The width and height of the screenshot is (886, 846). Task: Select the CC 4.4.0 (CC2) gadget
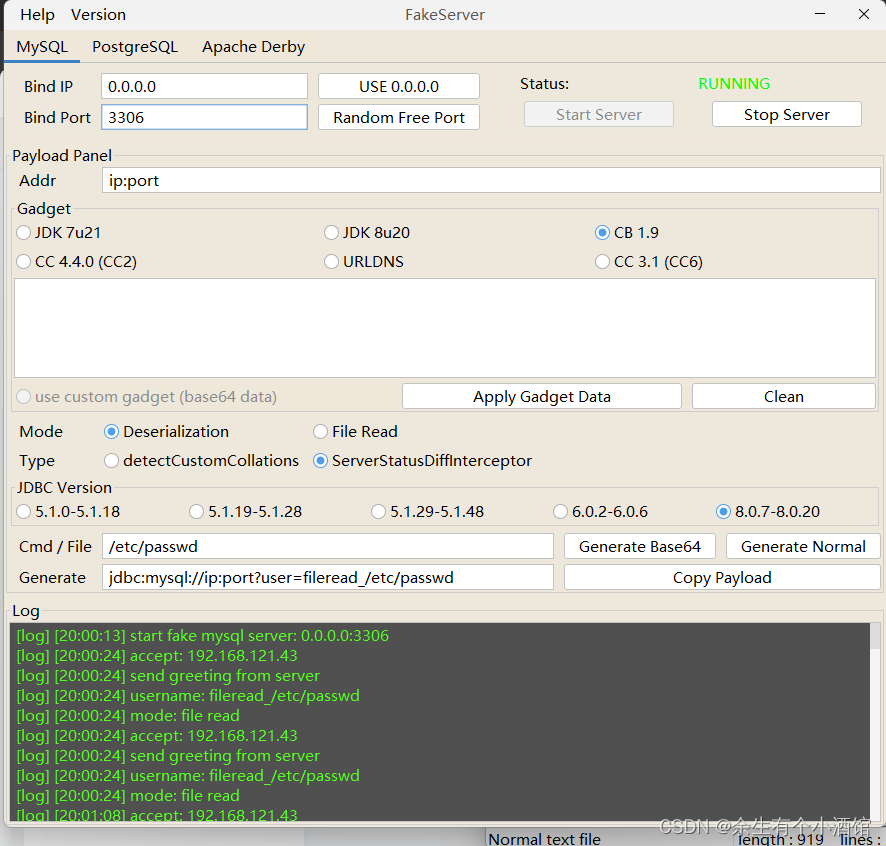[x=77, y=262]
